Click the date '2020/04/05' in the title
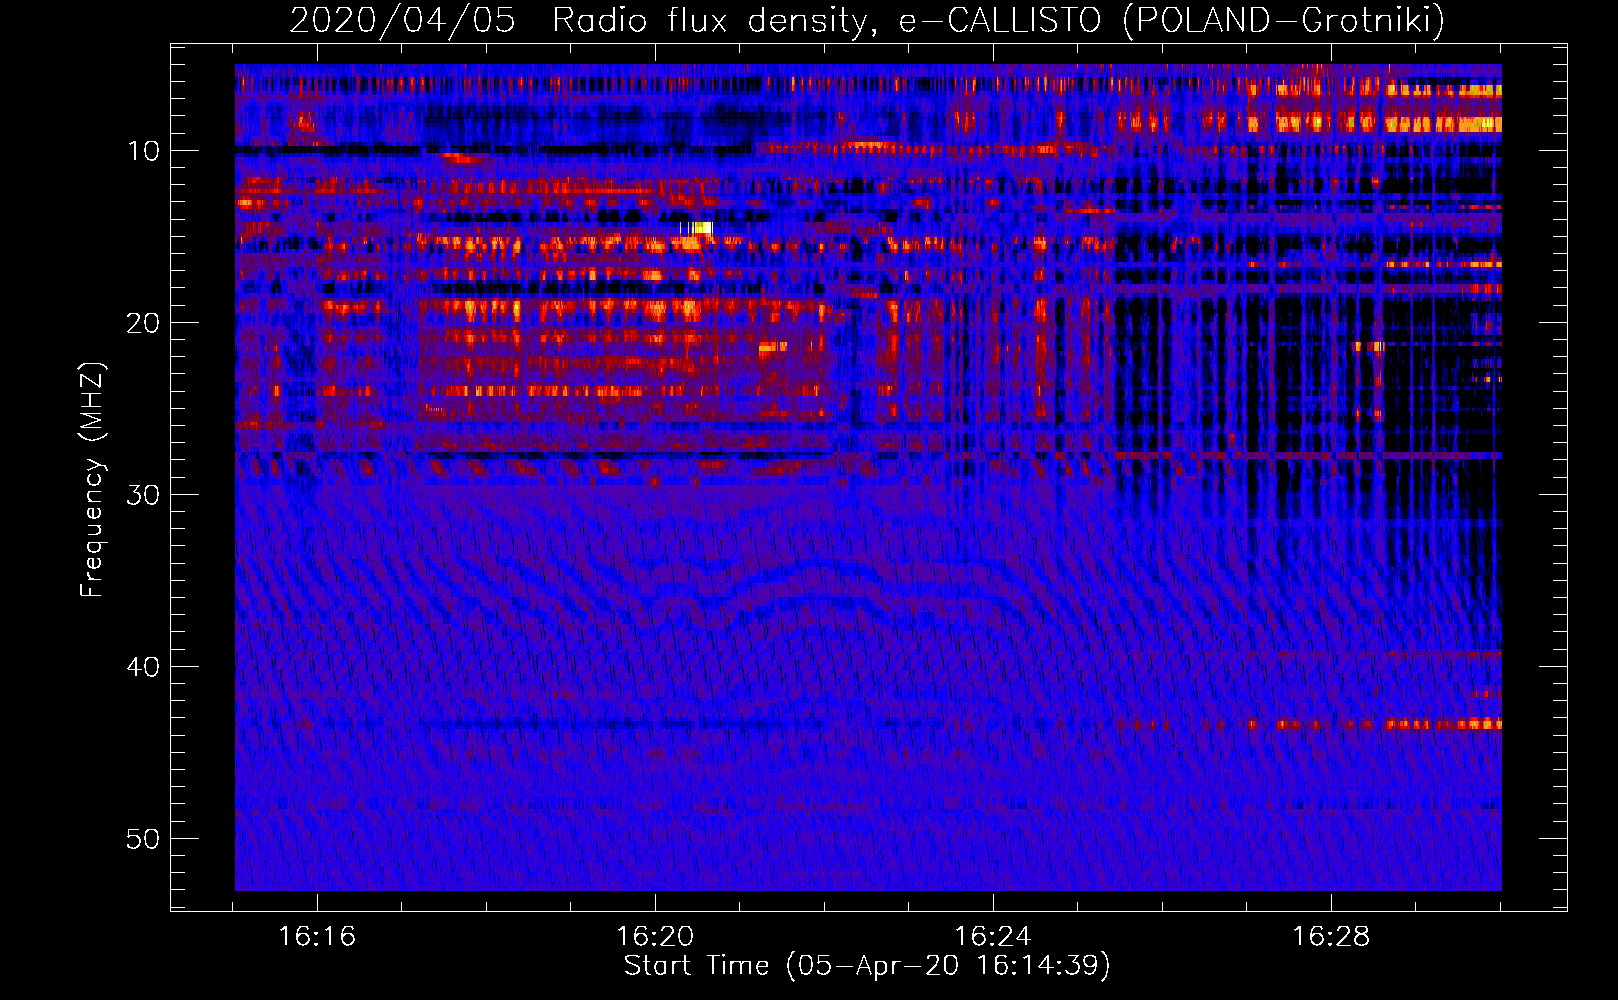The height and width of the screenshot is (1000, 1618). [402, 20]
